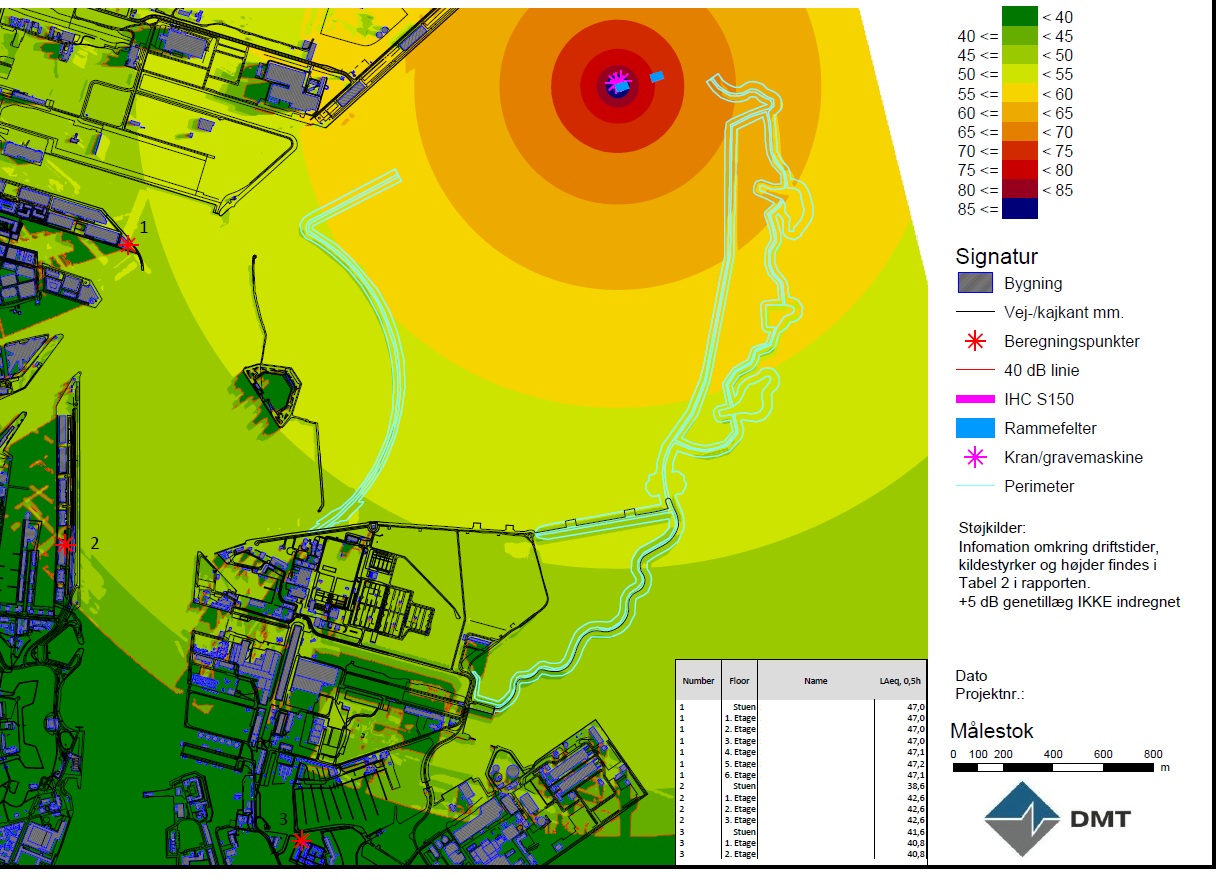Select red calculation point 3 on map
Viewport: 1226px width, 884px height.
301,841
